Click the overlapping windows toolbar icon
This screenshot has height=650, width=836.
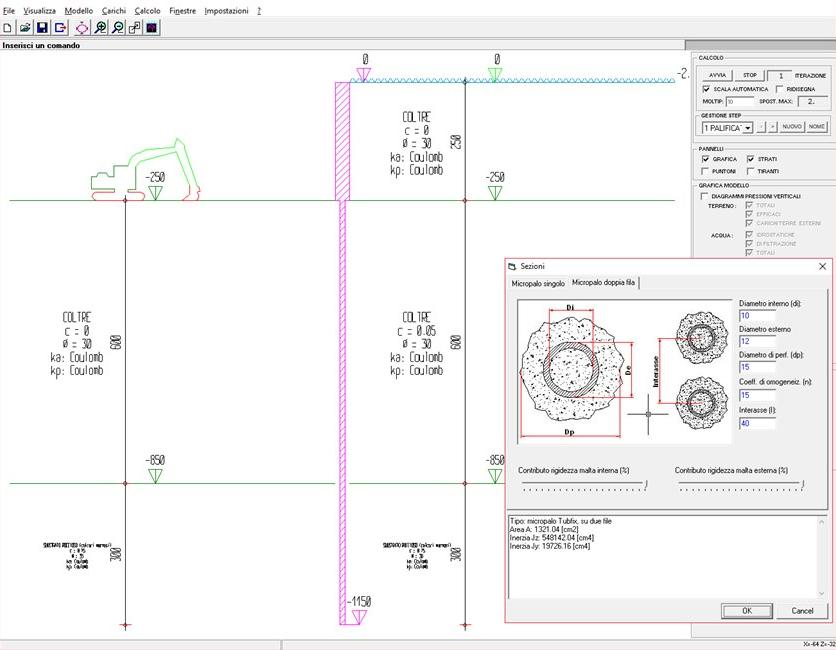pos(135,28)
